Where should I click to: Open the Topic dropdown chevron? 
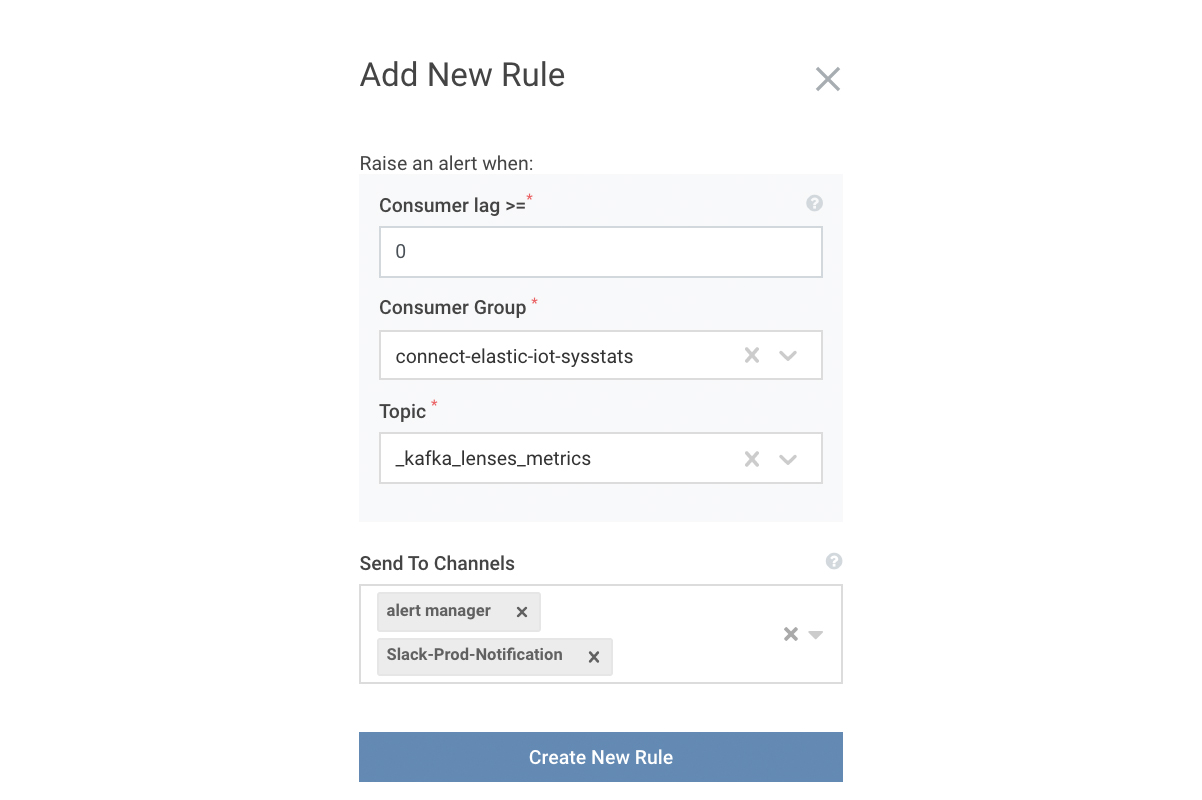788,459
